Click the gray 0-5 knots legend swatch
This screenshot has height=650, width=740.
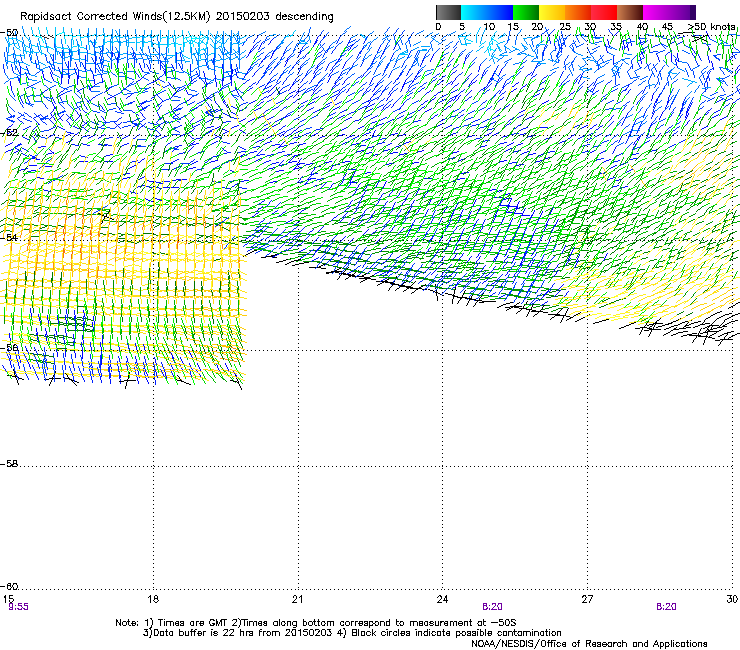pyautogui.click(x=448, y=12)
